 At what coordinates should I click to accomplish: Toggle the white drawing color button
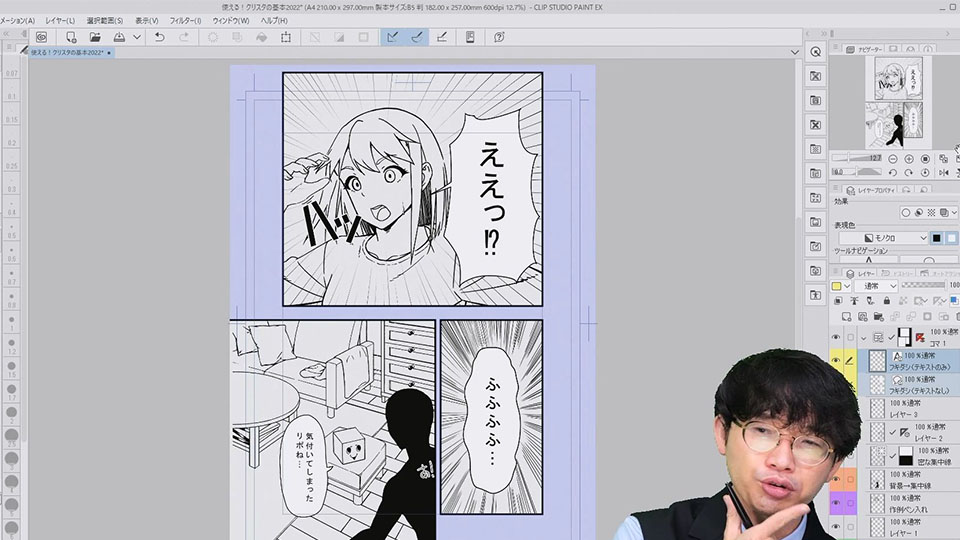point(951,238)
